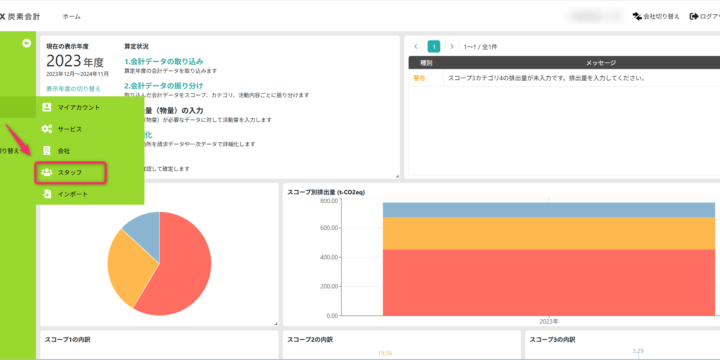Click the orange segment of stacked bar chart

(x=549, y=233)
